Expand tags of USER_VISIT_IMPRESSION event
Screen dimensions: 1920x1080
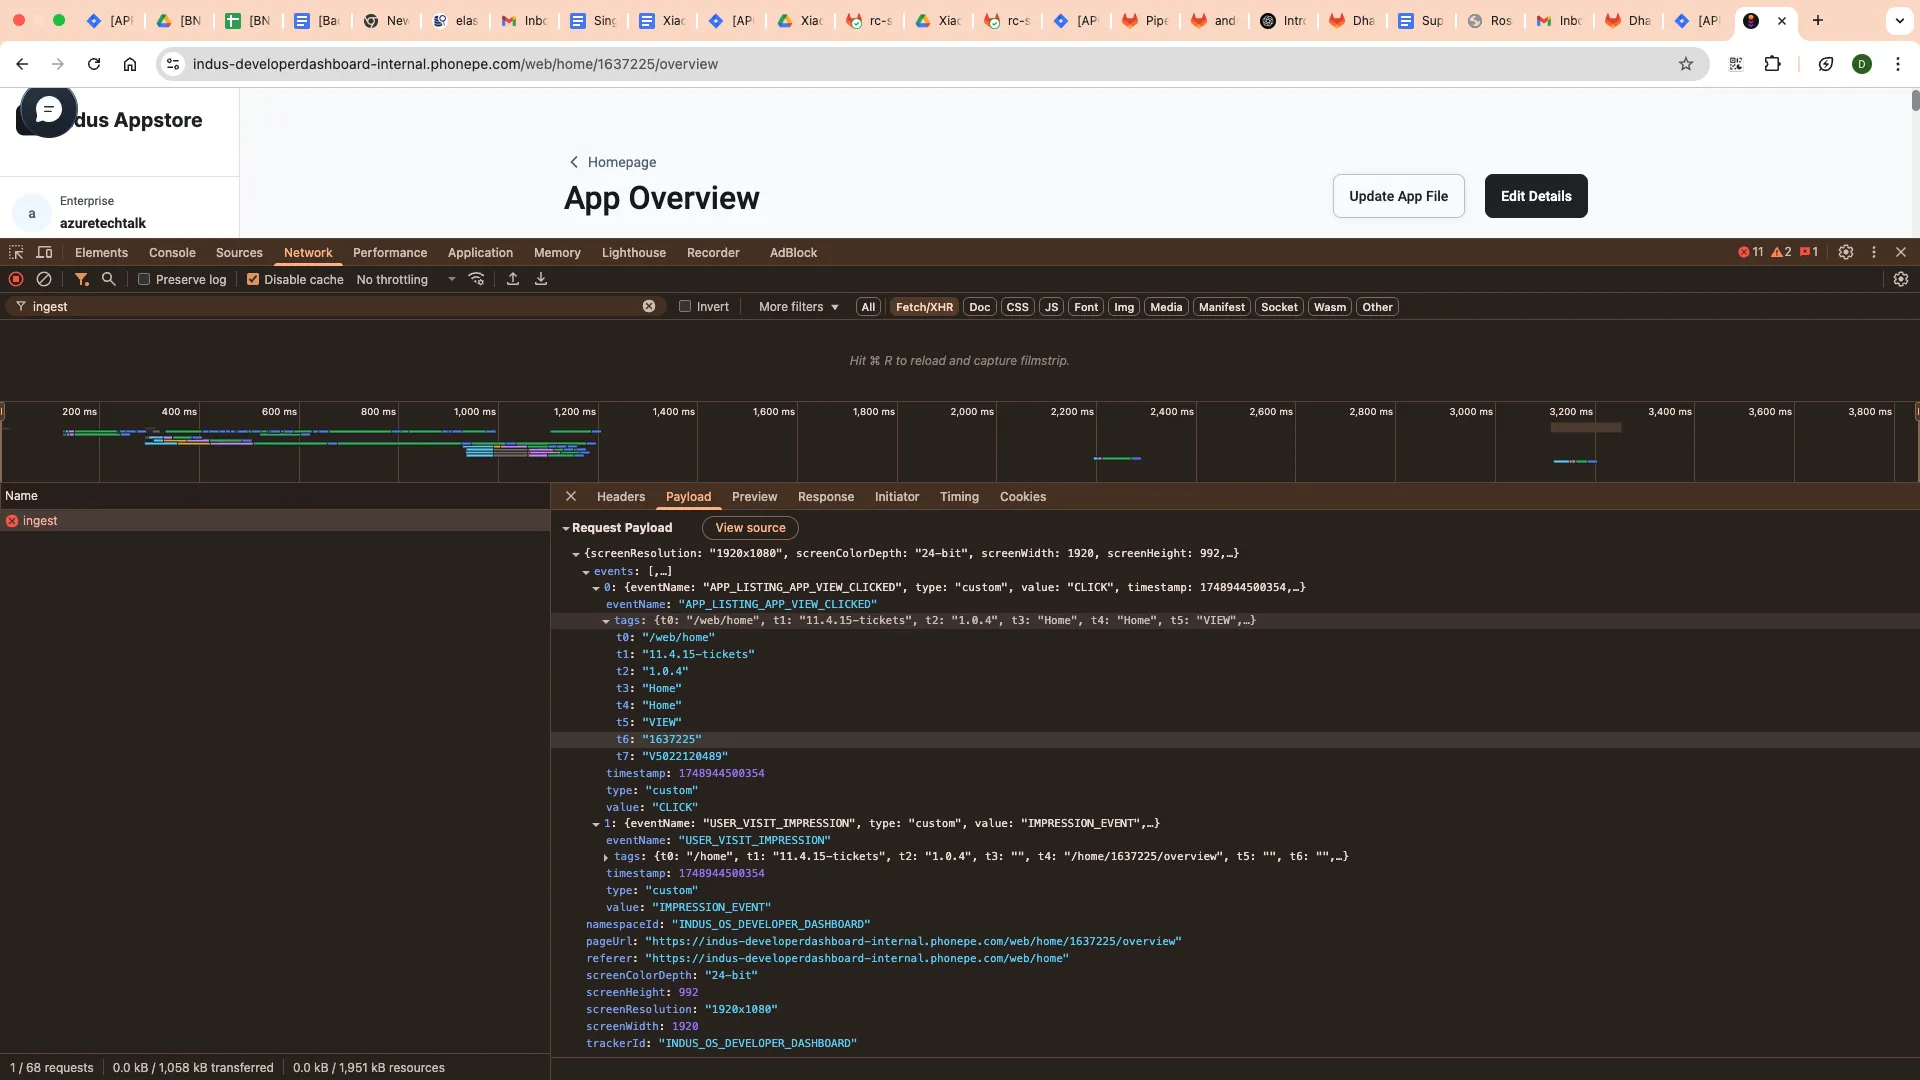(x=606, y=857)
